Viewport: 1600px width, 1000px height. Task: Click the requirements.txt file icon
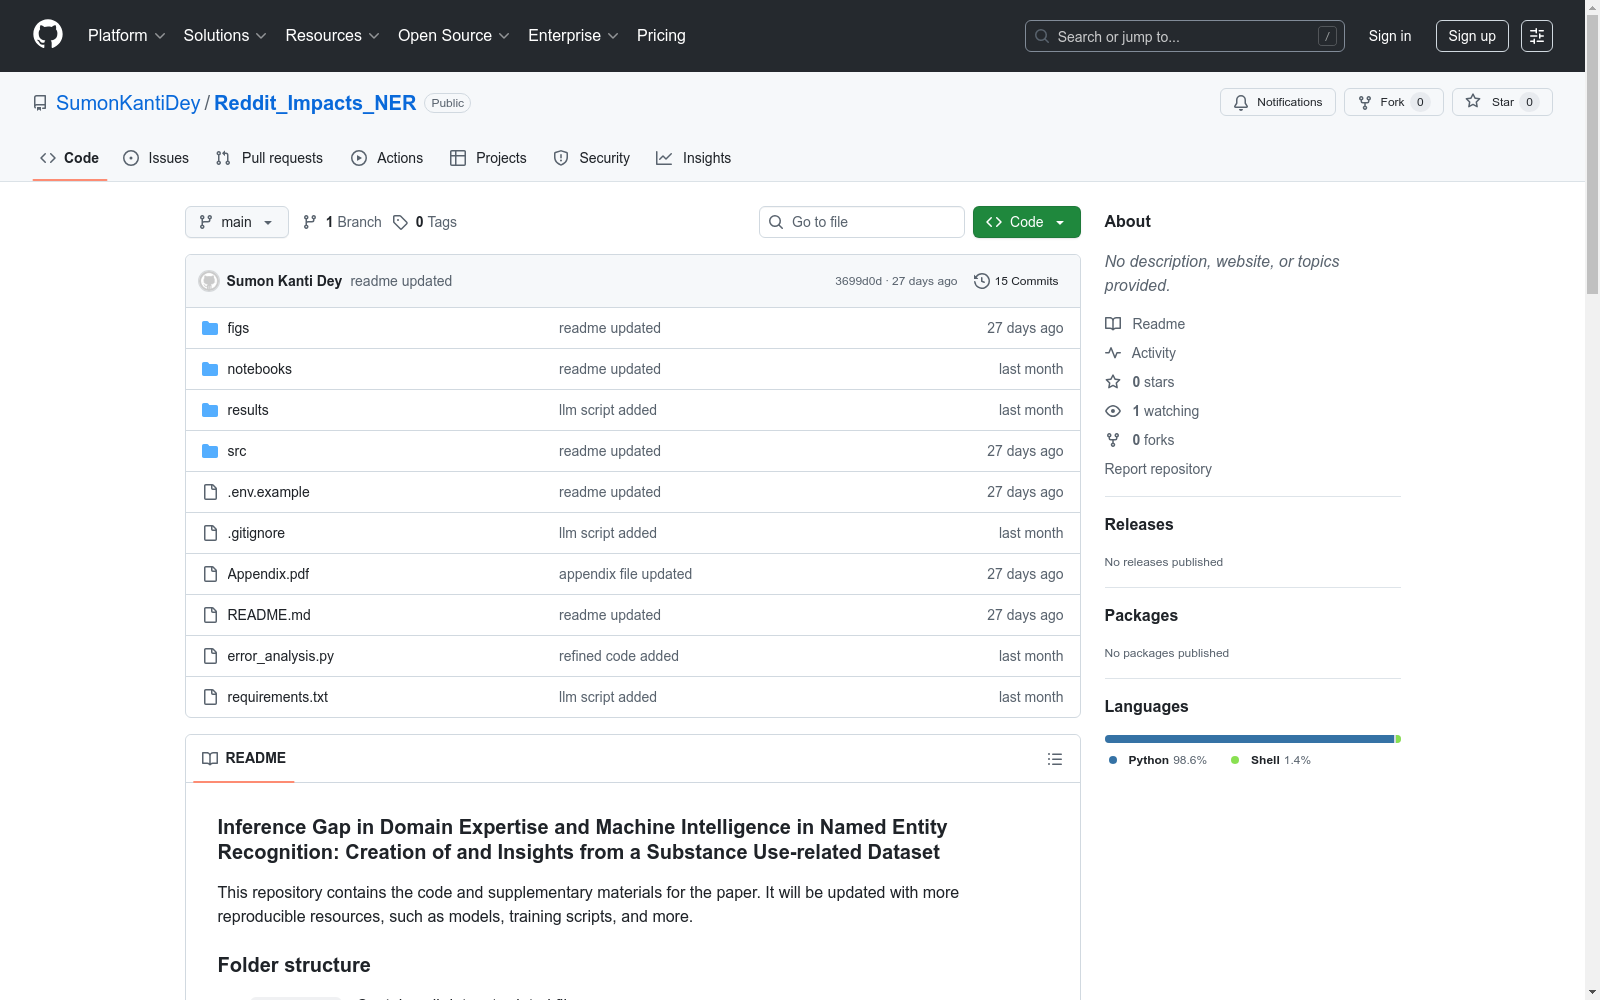(x=210, y=697)
